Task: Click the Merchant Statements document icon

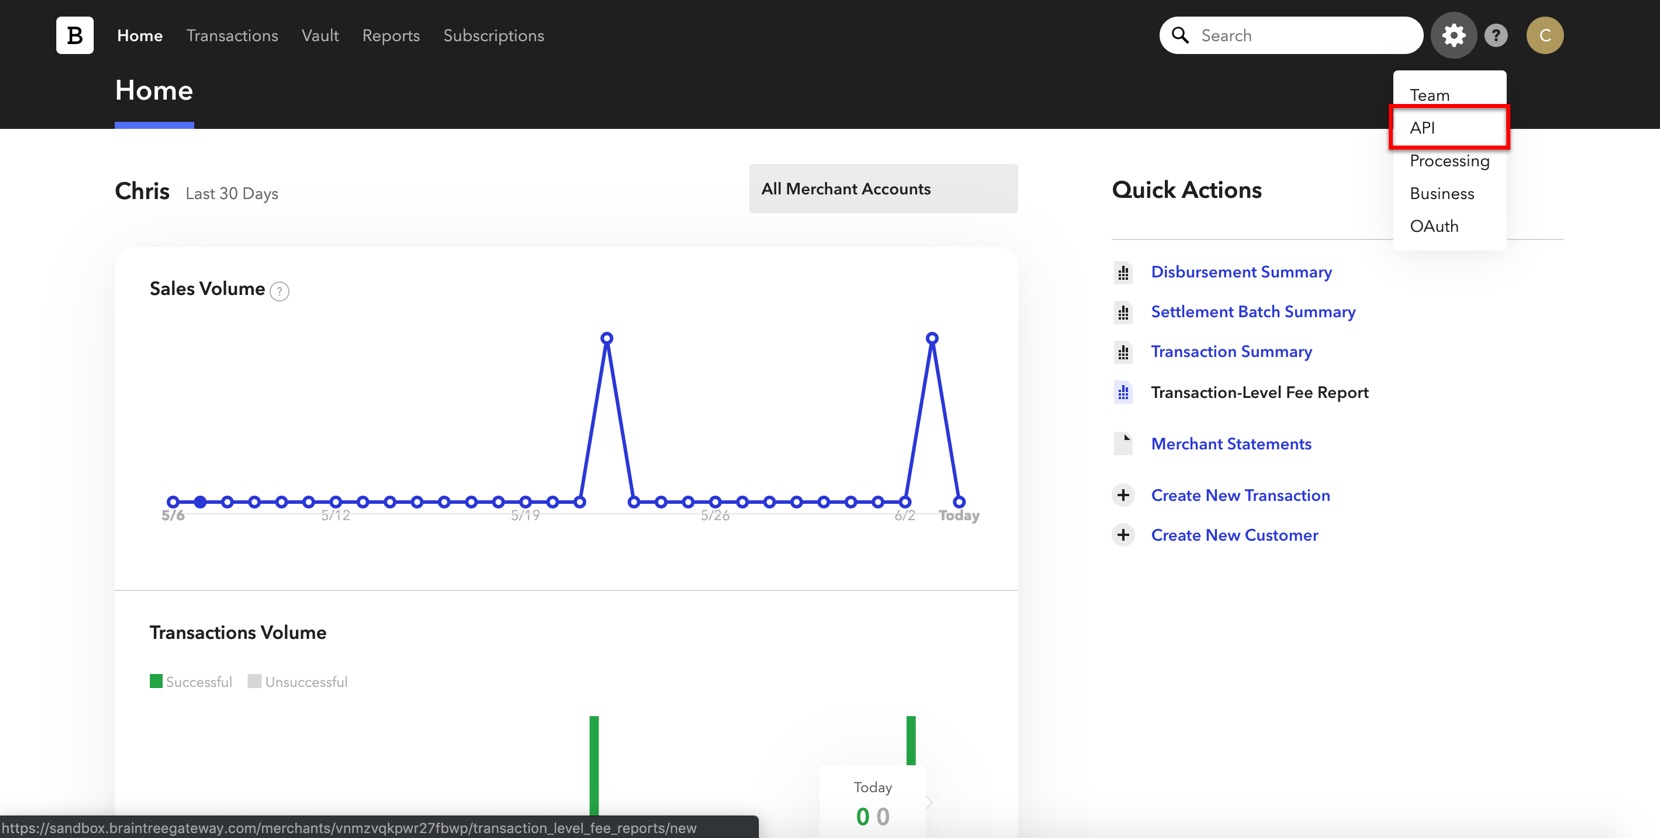Action: [1123, 443]
